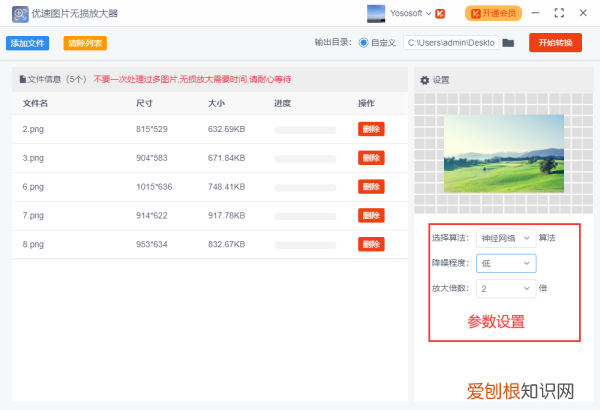Click the progress bar for 8.png
600x410 pixels.
(305, 245)
